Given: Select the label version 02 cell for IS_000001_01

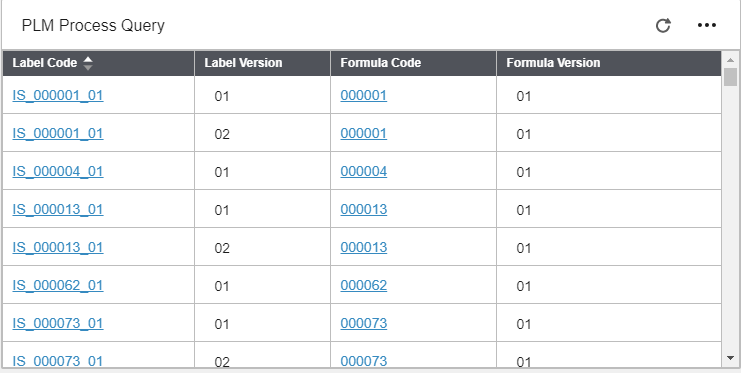Looking at the screenshot, I should click(262, 133).
